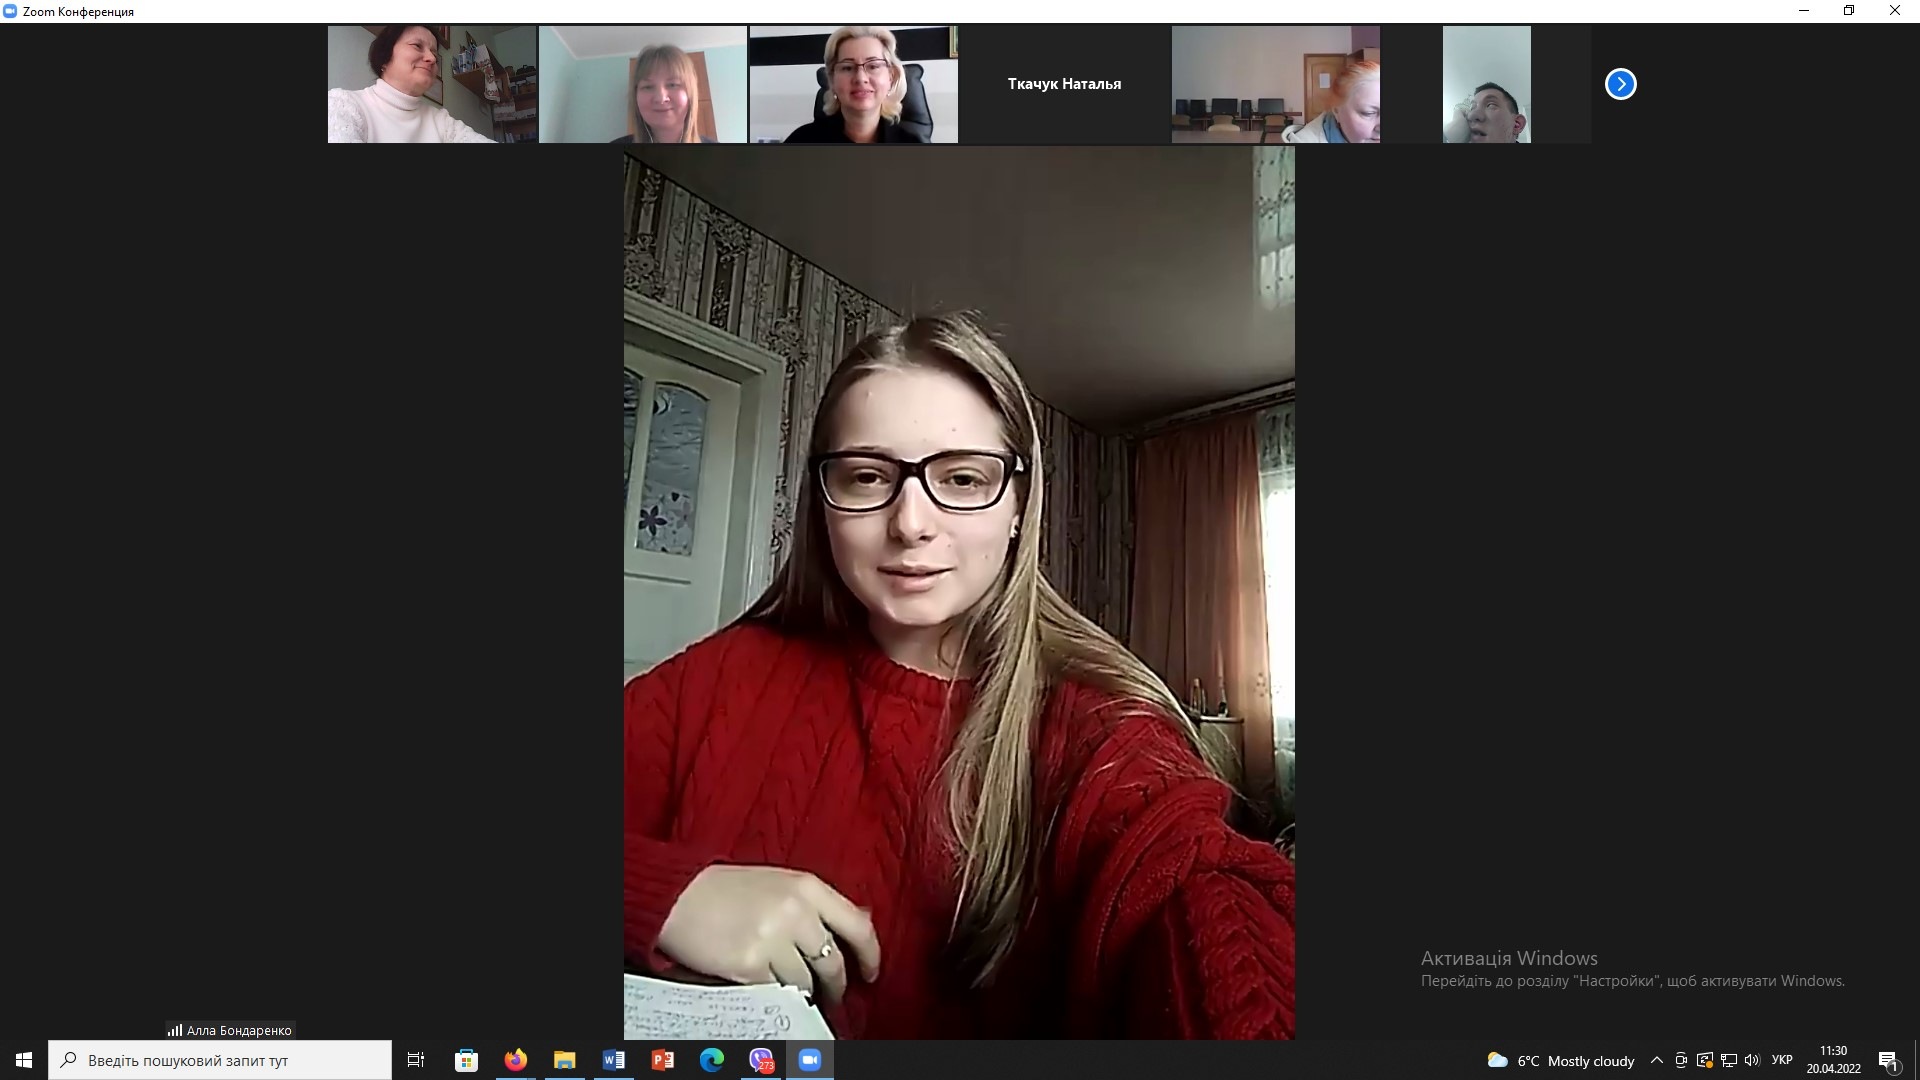Switch to PowerPoint on the taskbar
Screen dimensions: 1920x1080
coord(662,1060)
